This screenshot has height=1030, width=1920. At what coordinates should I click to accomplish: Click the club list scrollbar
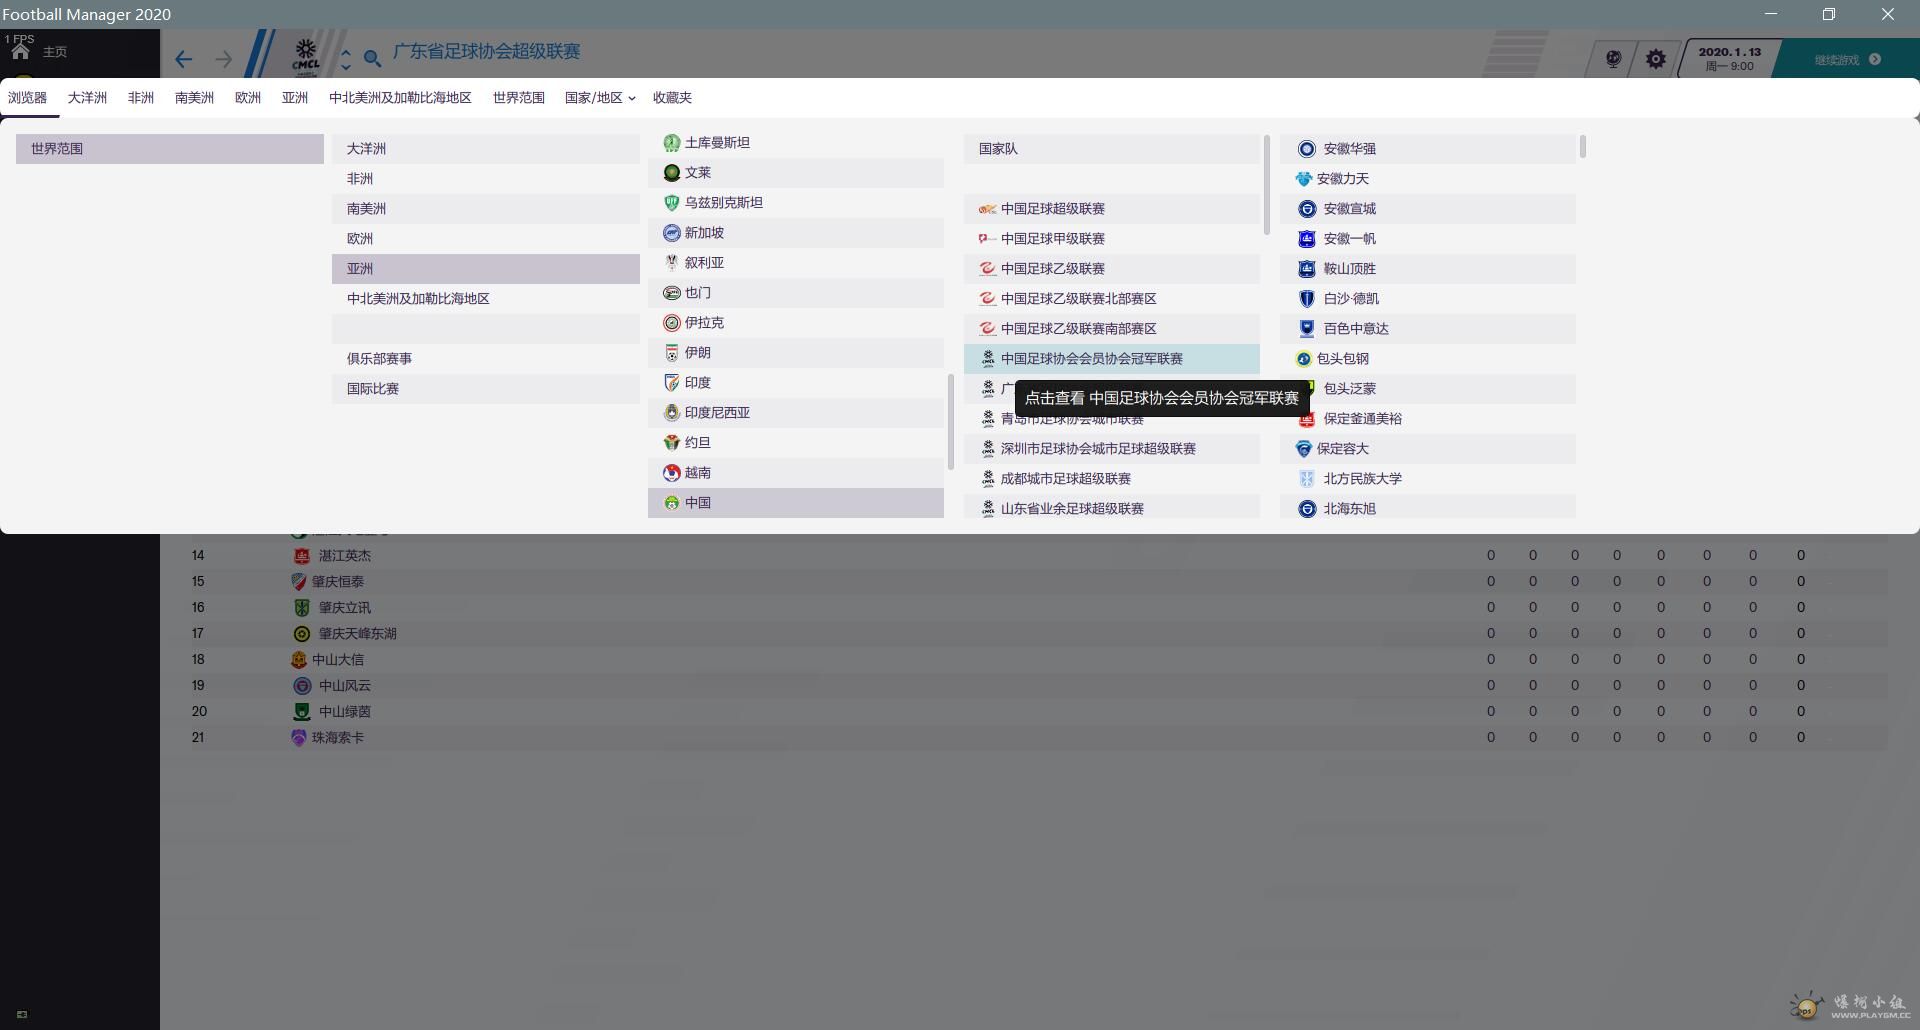click(x=1583, y=146)
